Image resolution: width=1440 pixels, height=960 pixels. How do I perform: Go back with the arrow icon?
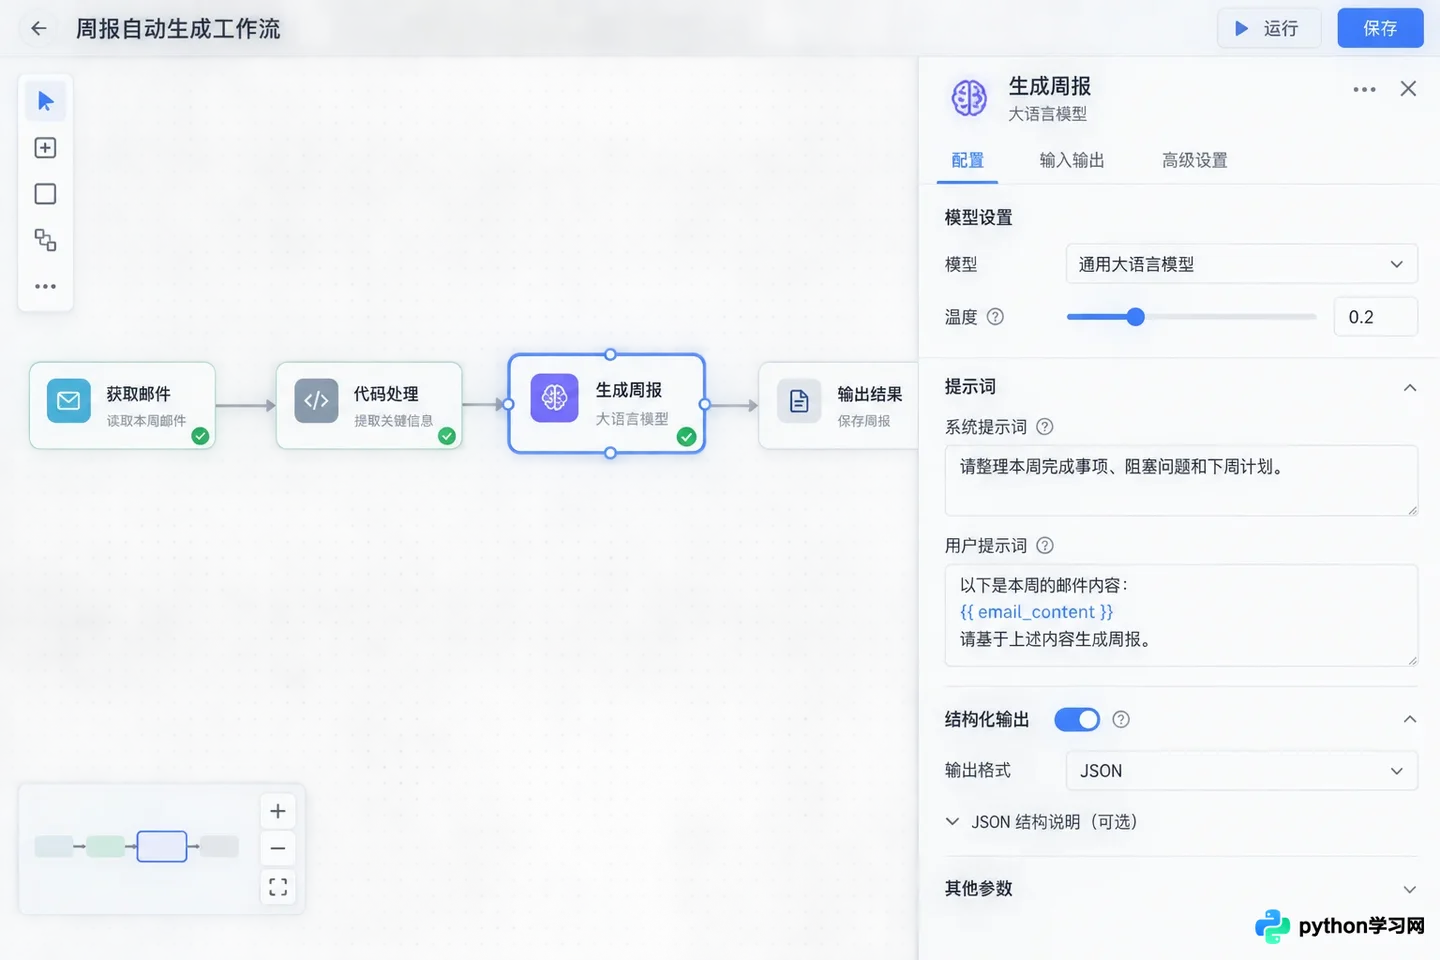pos(39,28)
